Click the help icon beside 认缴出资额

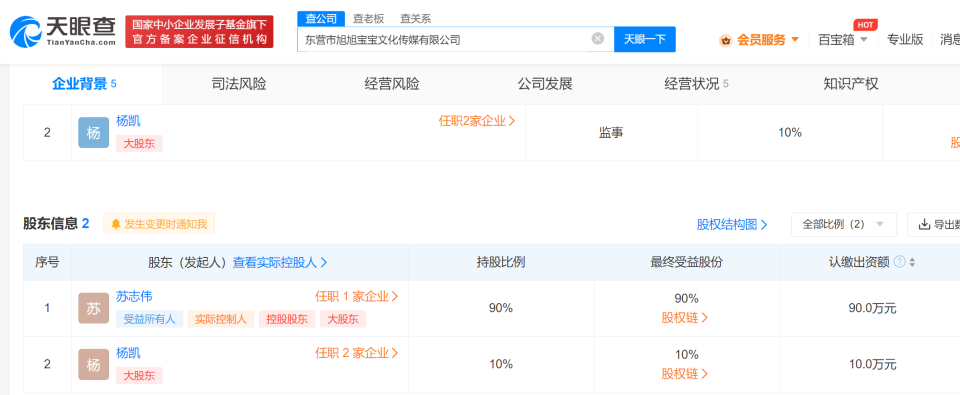click(899, 262)
